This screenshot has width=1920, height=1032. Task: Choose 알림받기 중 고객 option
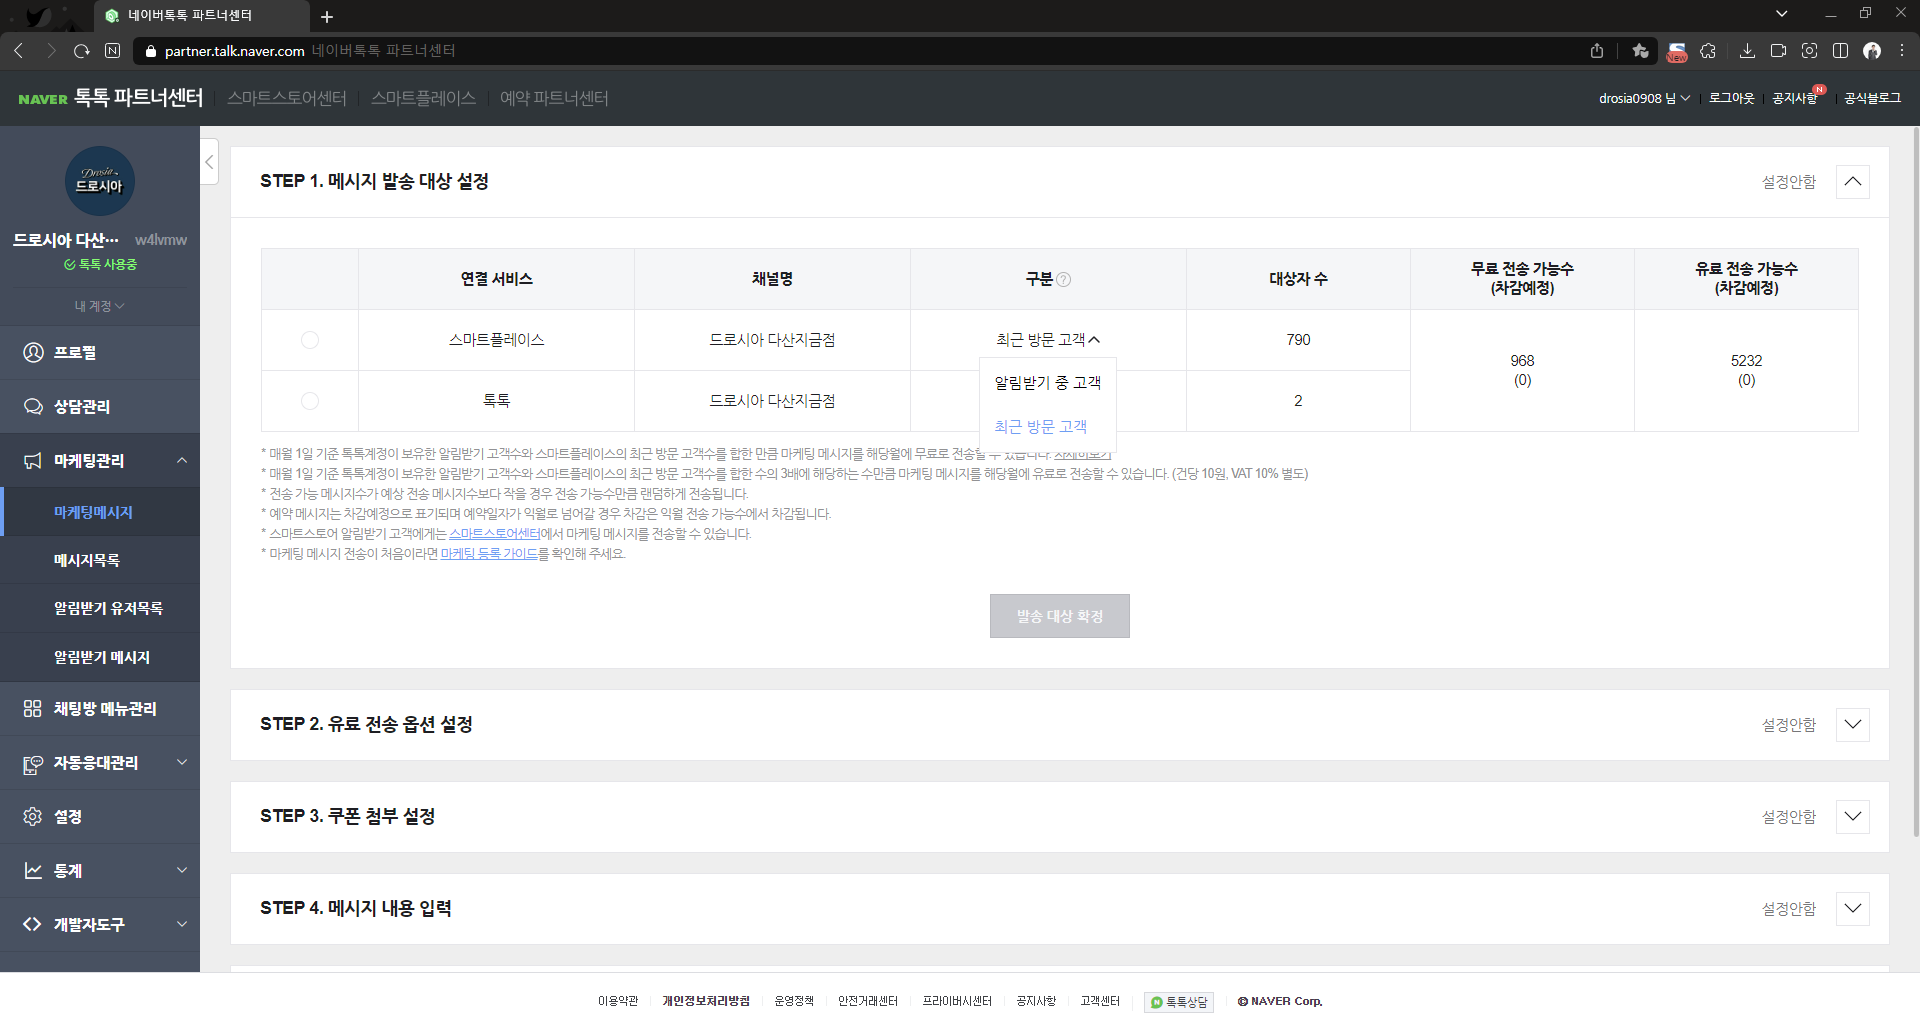1048,383
